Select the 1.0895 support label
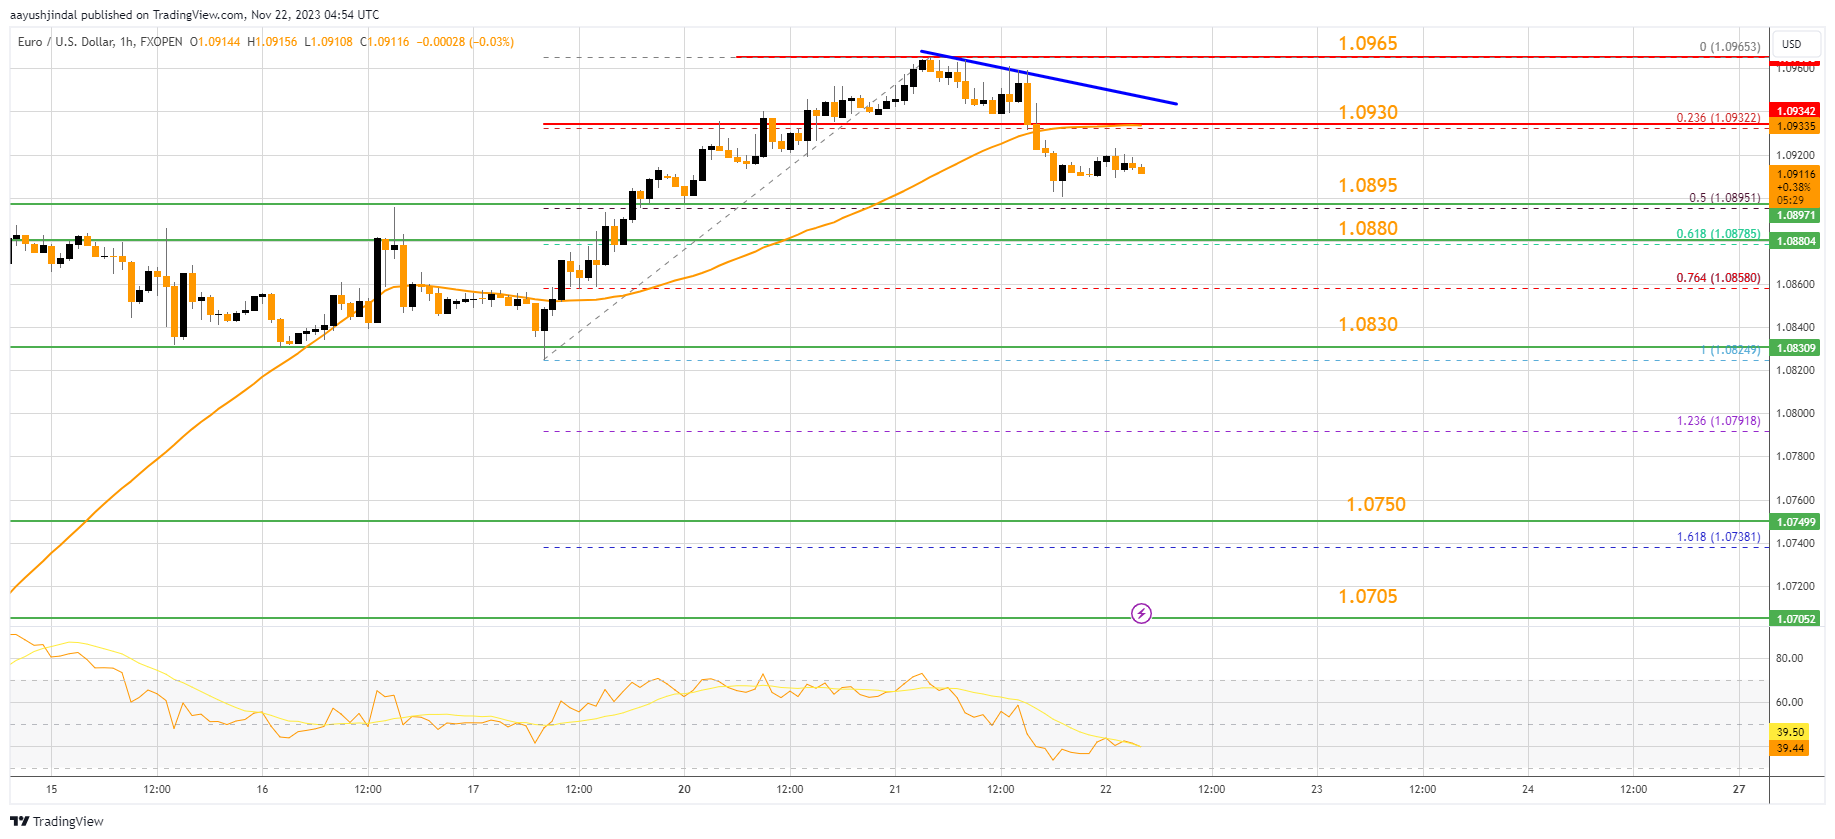The height and width of the screenshot is (839, 1835). (1368, 185)
